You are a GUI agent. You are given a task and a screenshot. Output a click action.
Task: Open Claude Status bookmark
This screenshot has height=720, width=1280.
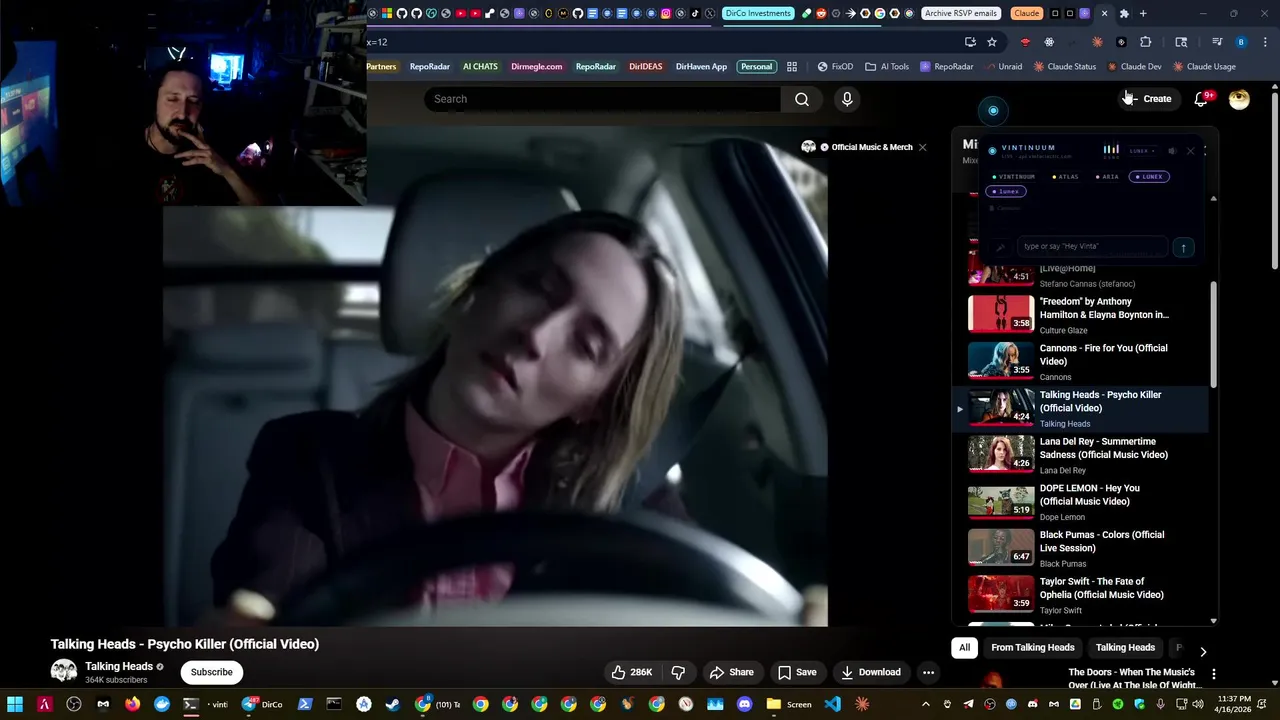coord(1065,67)
